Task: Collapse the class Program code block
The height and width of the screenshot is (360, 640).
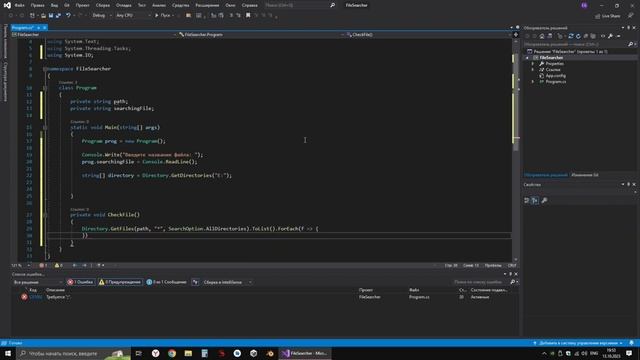Action: (x=45, y=88)
